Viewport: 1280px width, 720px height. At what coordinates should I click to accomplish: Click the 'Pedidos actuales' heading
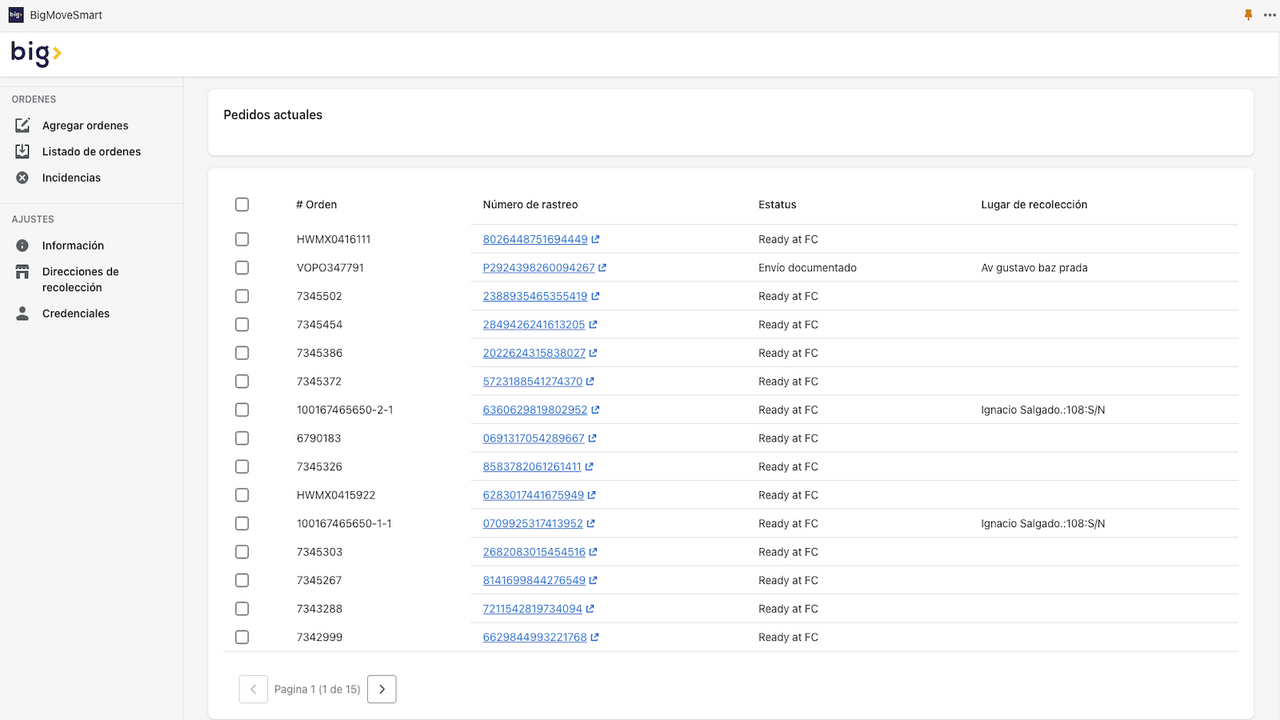click(x=273, y=115)
